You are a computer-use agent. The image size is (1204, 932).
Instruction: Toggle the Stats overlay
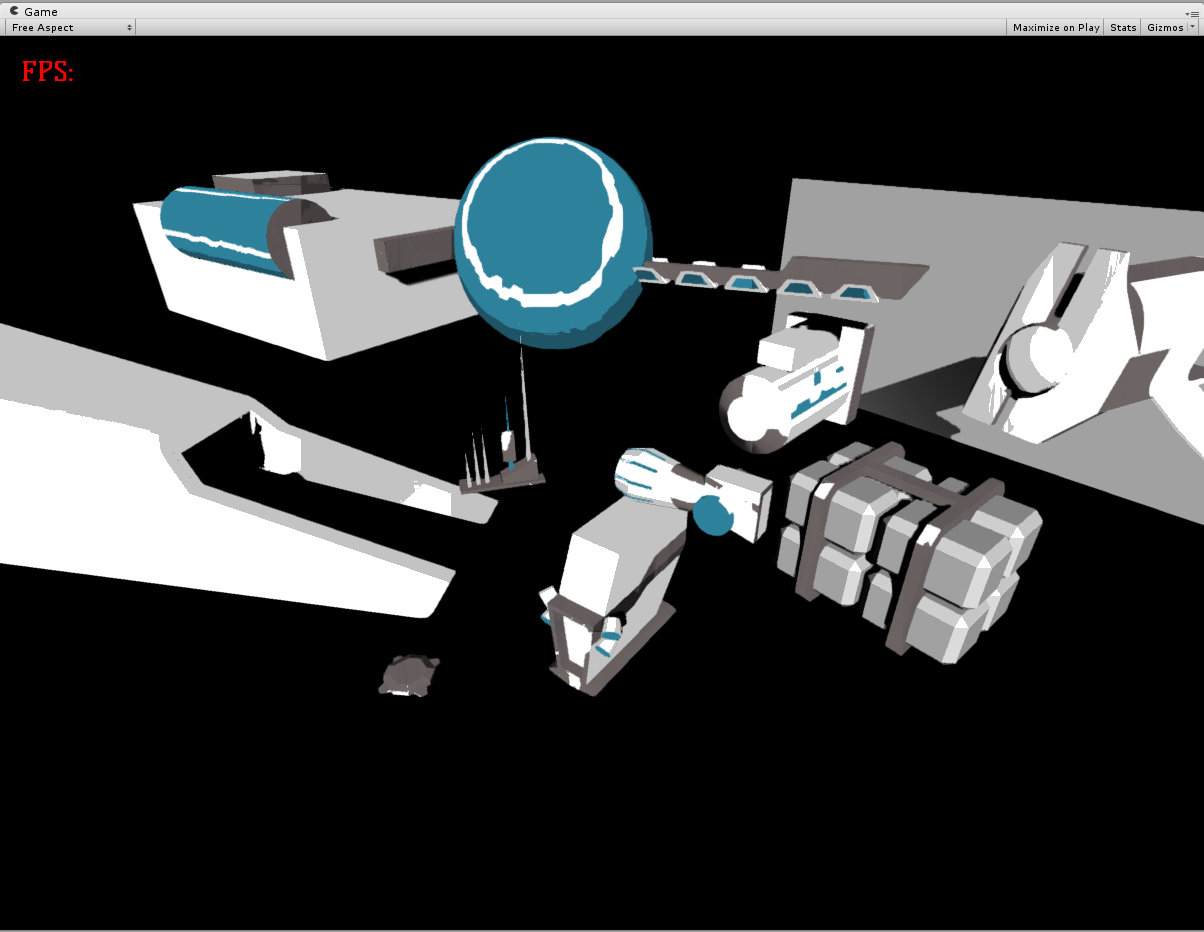pos(1123,27)
